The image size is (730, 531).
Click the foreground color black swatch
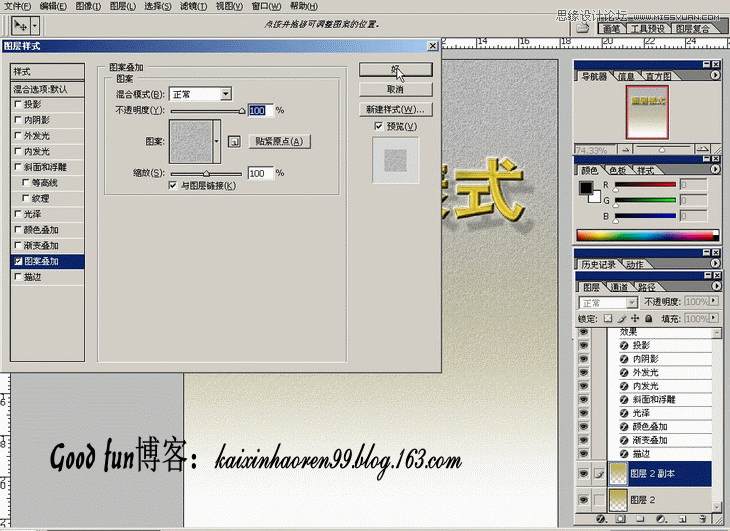pos(586,188)
